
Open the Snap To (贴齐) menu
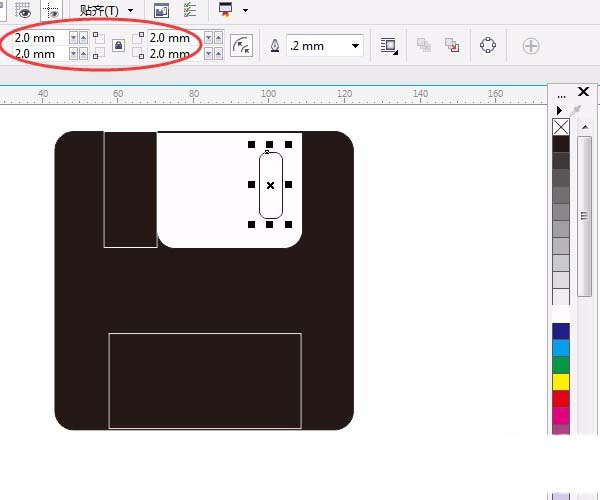[105, 10]
